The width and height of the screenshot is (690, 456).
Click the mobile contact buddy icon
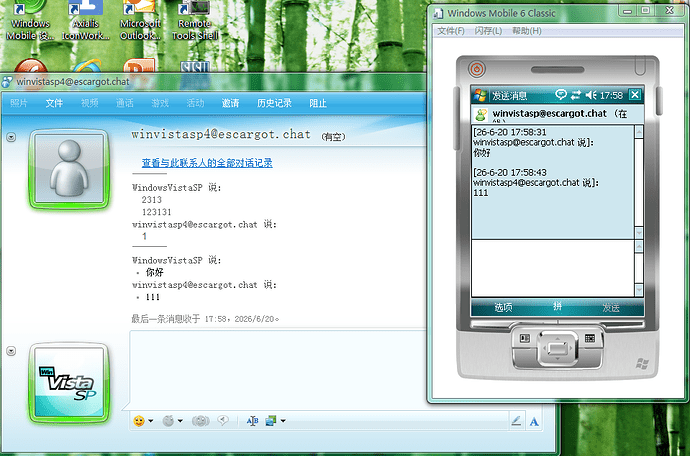click(x=481, y=115)
